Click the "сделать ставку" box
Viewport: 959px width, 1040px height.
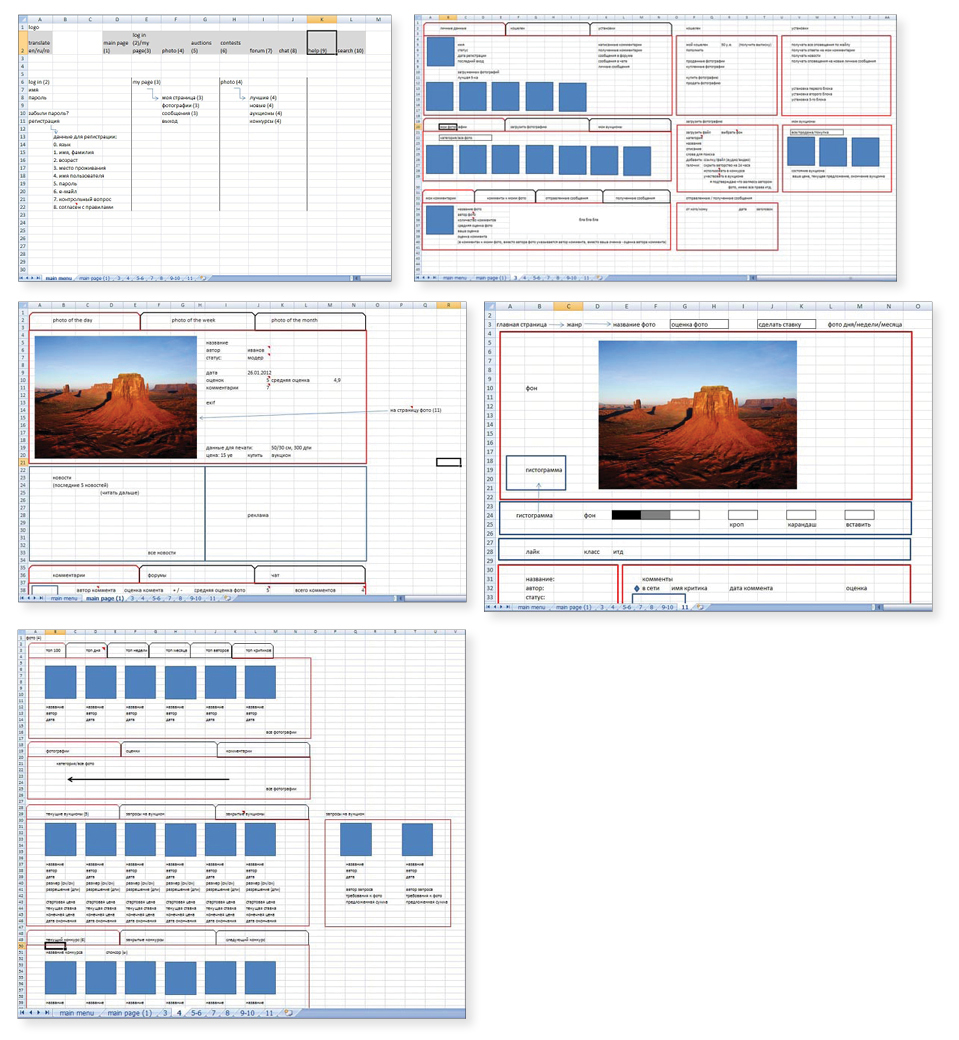[x=786, y=324]
